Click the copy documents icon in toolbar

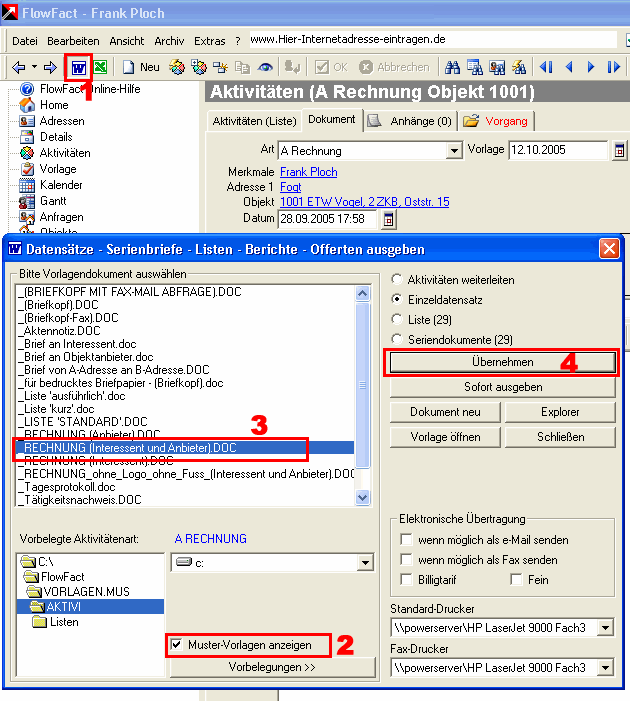(242, 68)
